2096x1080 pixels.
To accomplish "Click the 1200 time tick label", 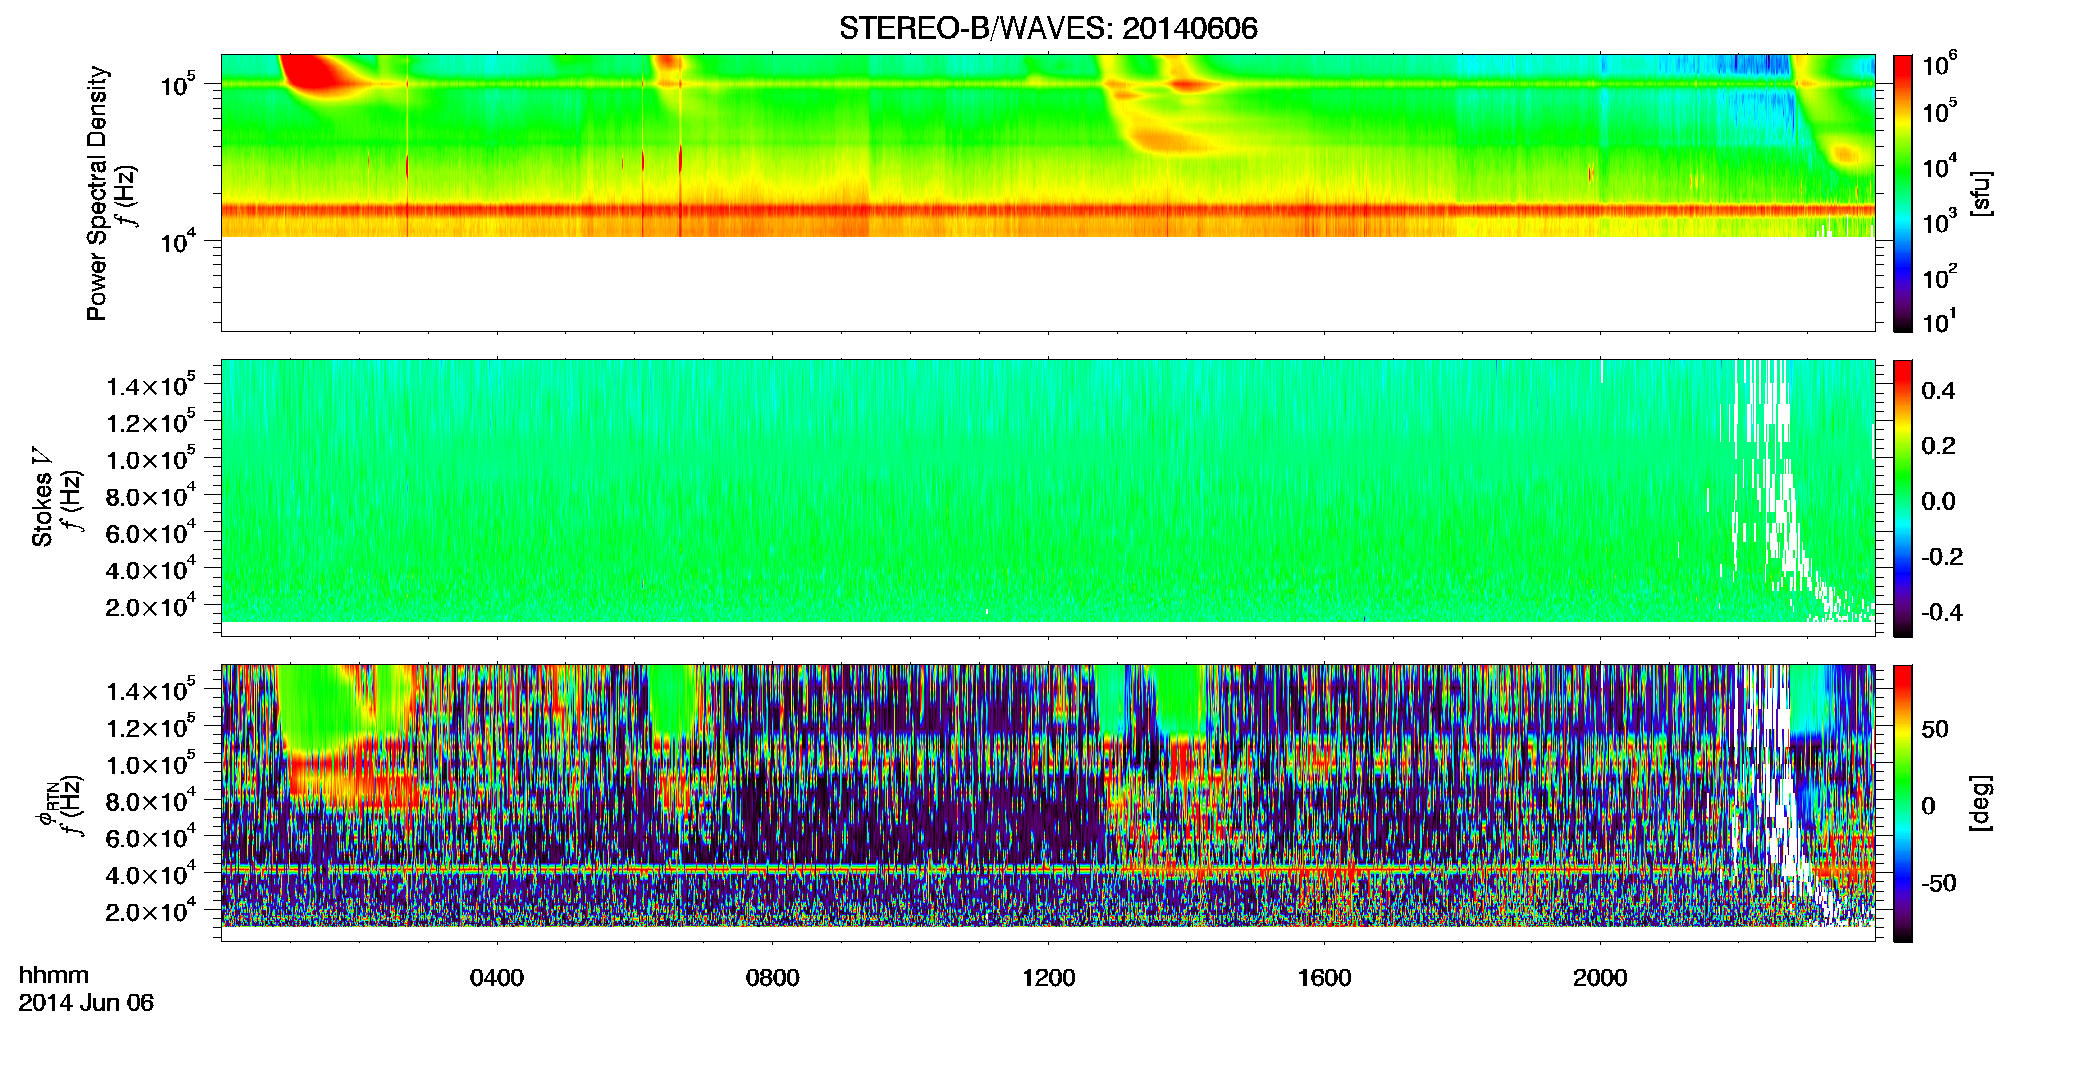I will coord(1049,978).
